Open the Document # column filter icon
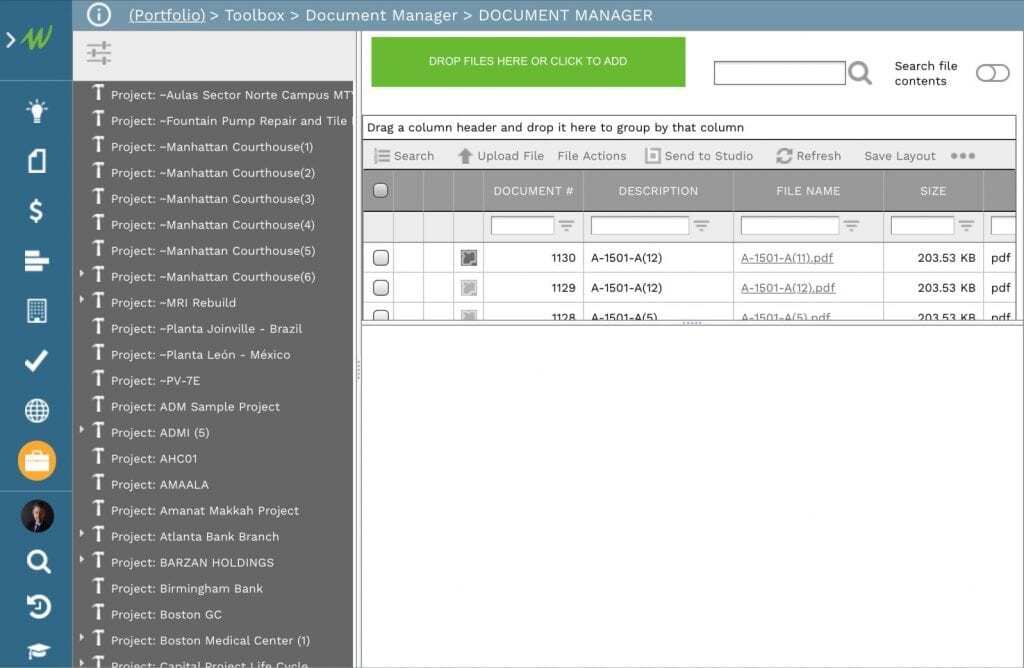The image size is (1024, 668). point(566,226)
